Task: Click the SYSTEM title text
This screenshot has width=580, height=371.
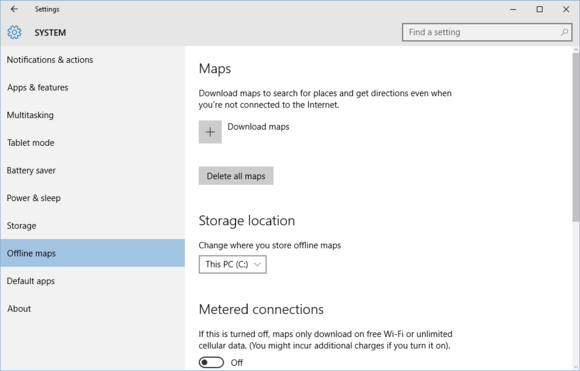Action: (50, 33)
